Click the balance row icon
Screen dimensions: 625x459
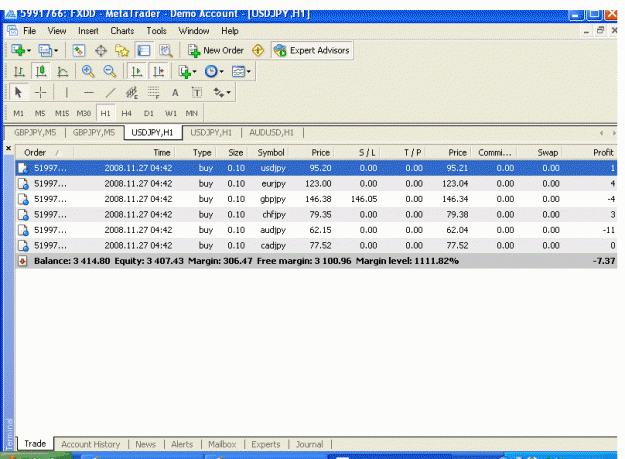pyautogui.click(x=23, y=261)
